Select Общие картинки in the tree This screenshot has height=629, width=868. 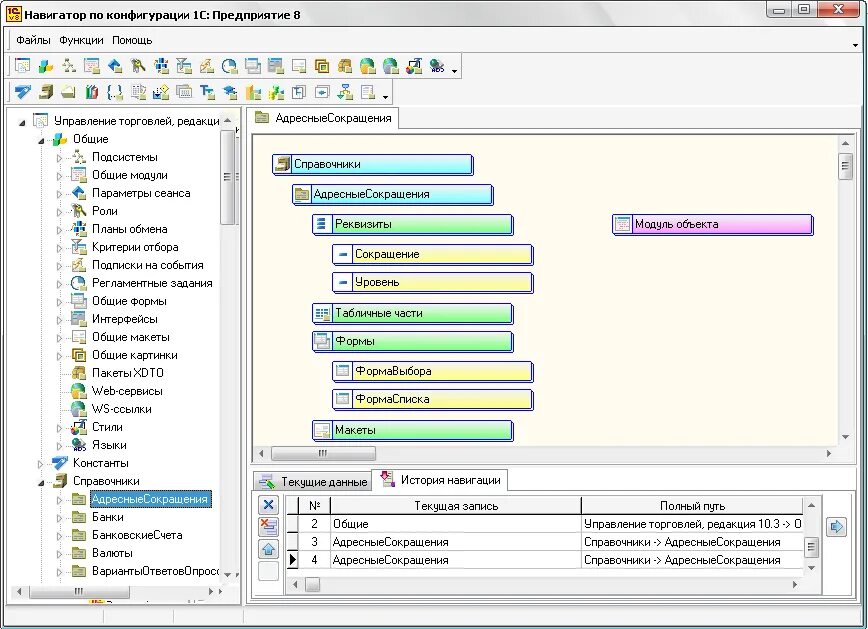point(135,355)
